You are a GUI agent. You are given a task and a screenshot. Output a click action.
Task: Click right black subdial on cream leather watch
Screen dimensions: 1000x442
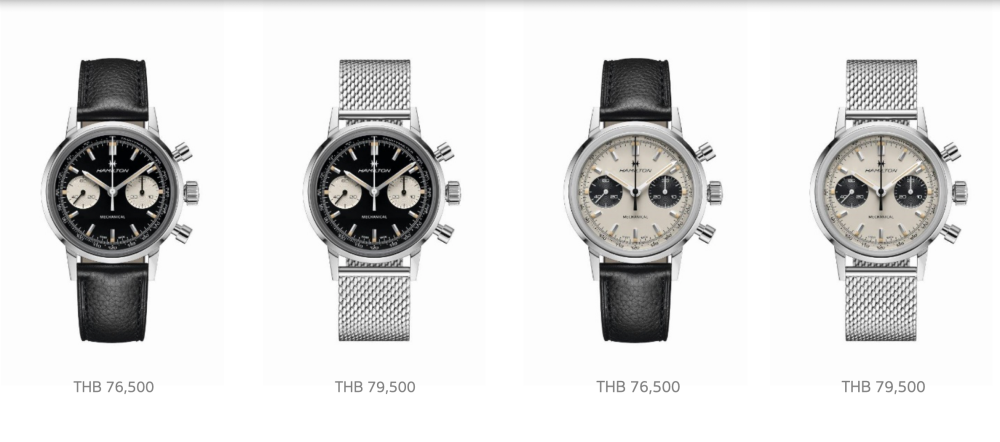(x=665, y=192)
